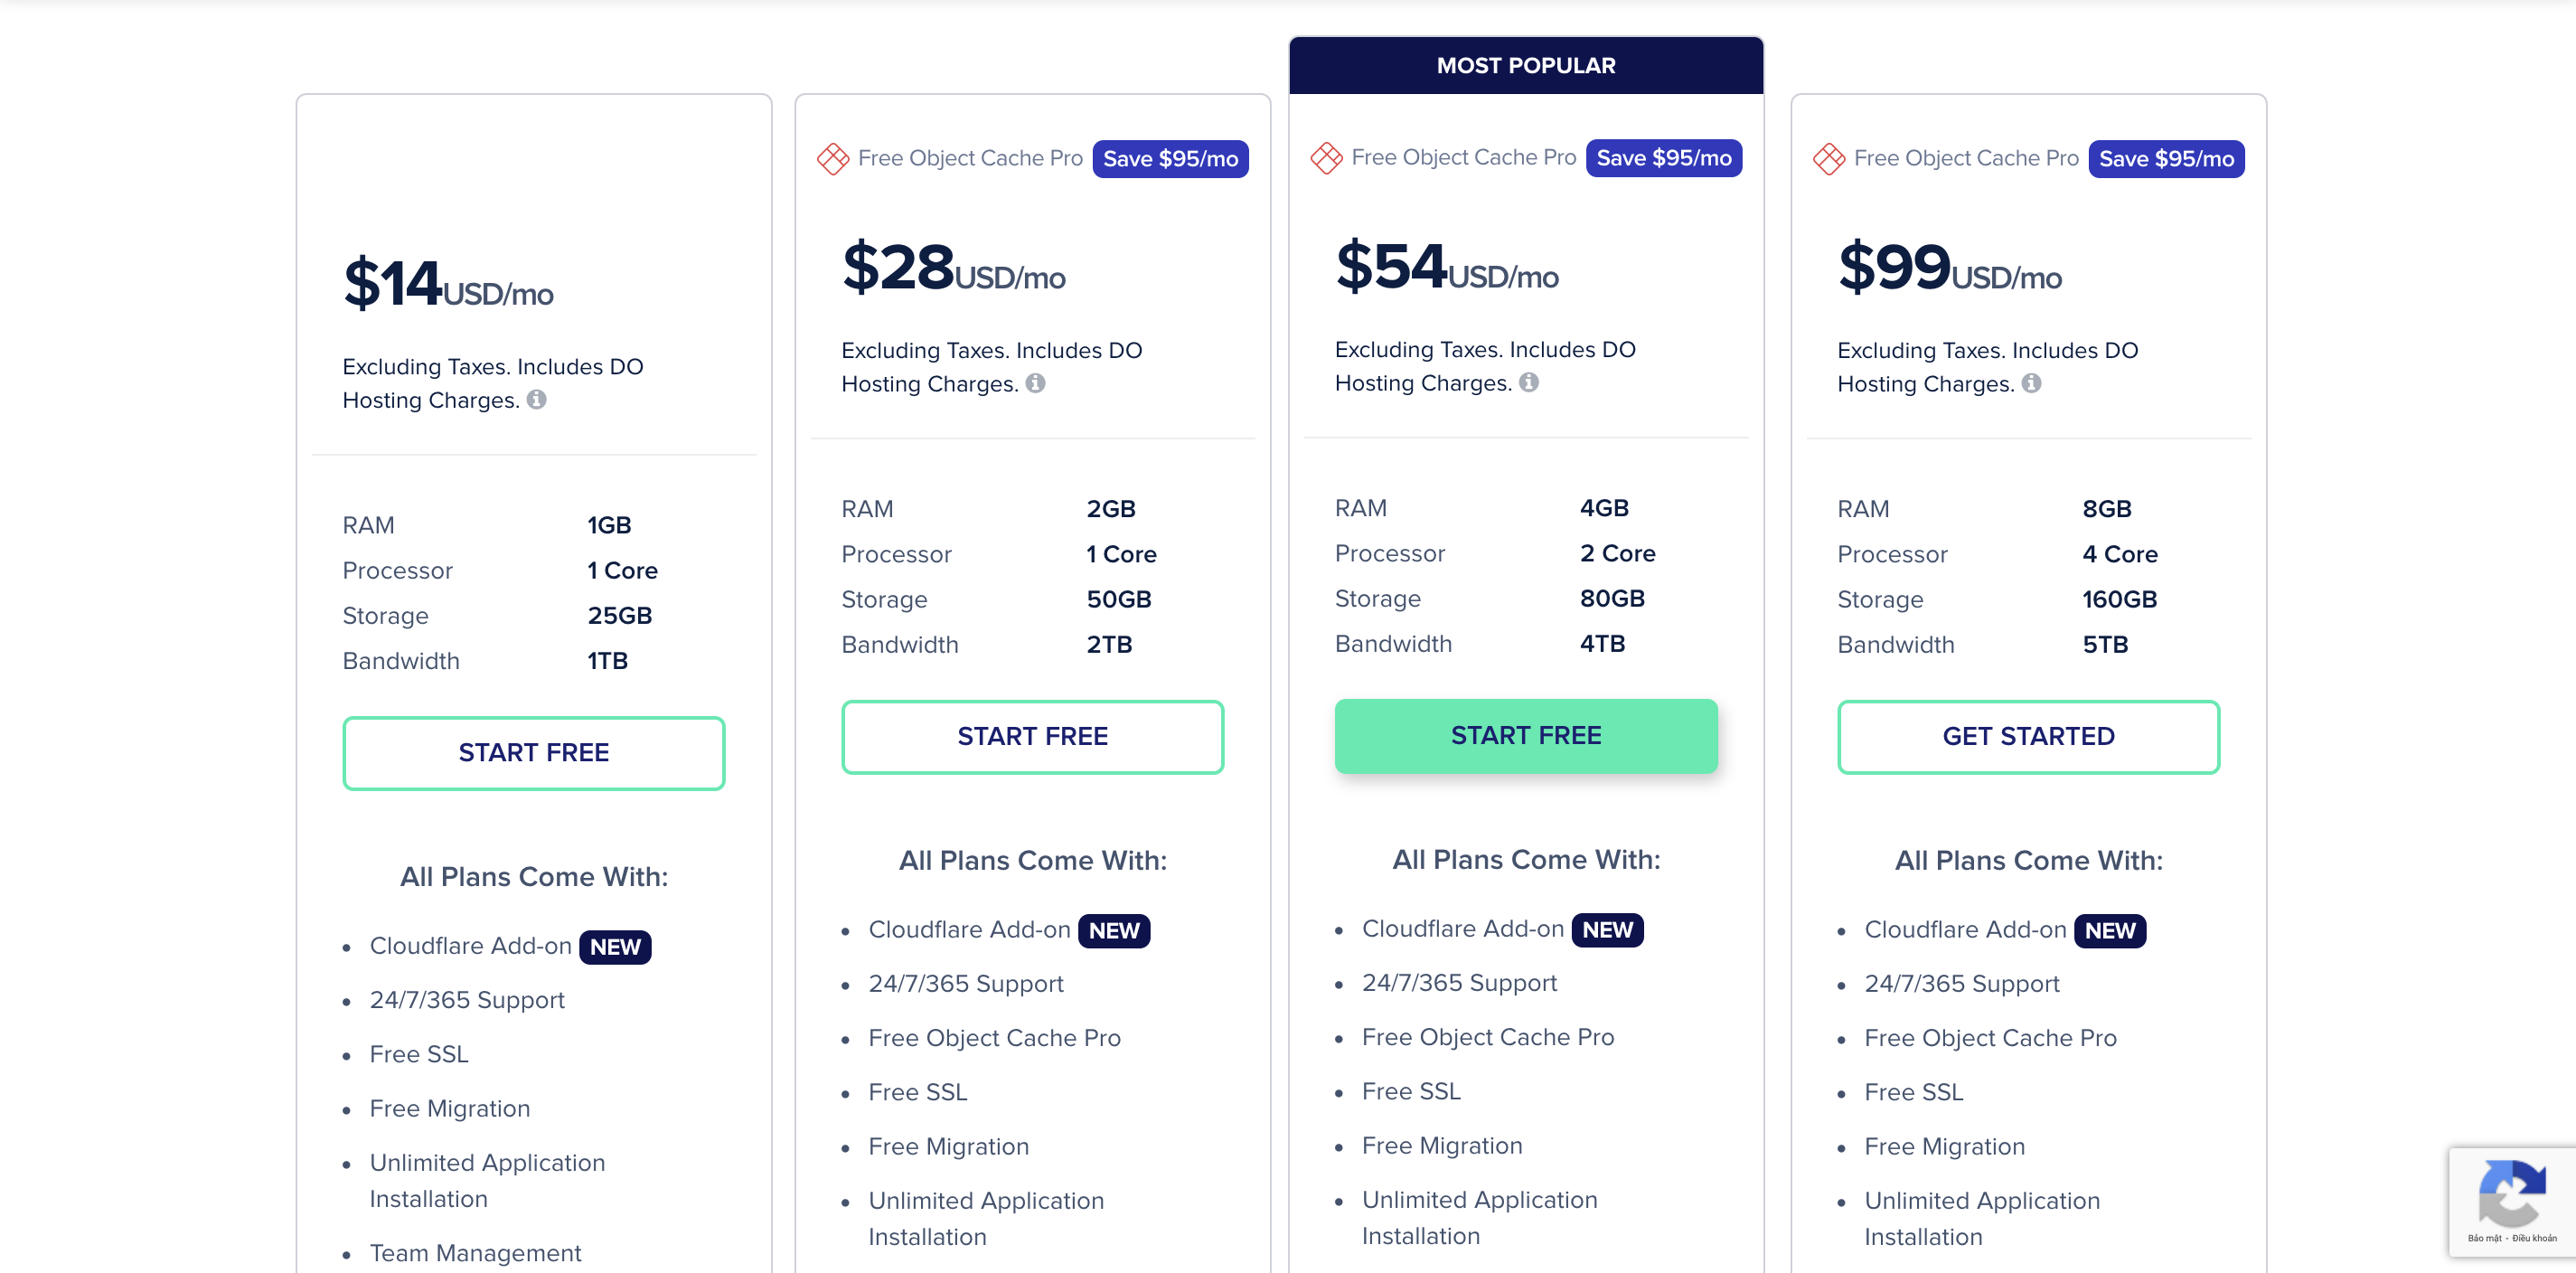Click the Free Object Cache Pro diamond icon on $99 plan
This screenshot has width=2576, height=1273.
pyautogui.click(x=1828, y=158)
